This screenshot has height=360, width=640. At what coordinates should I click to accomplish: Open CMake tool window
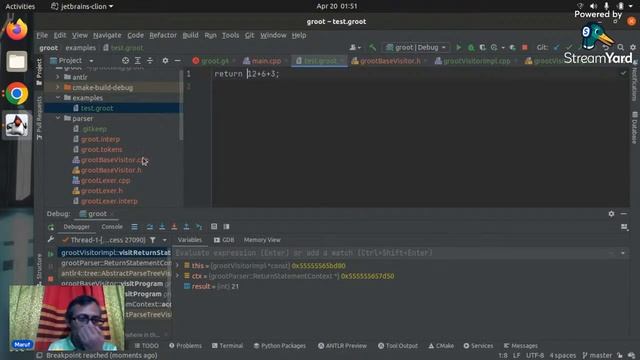441,346
